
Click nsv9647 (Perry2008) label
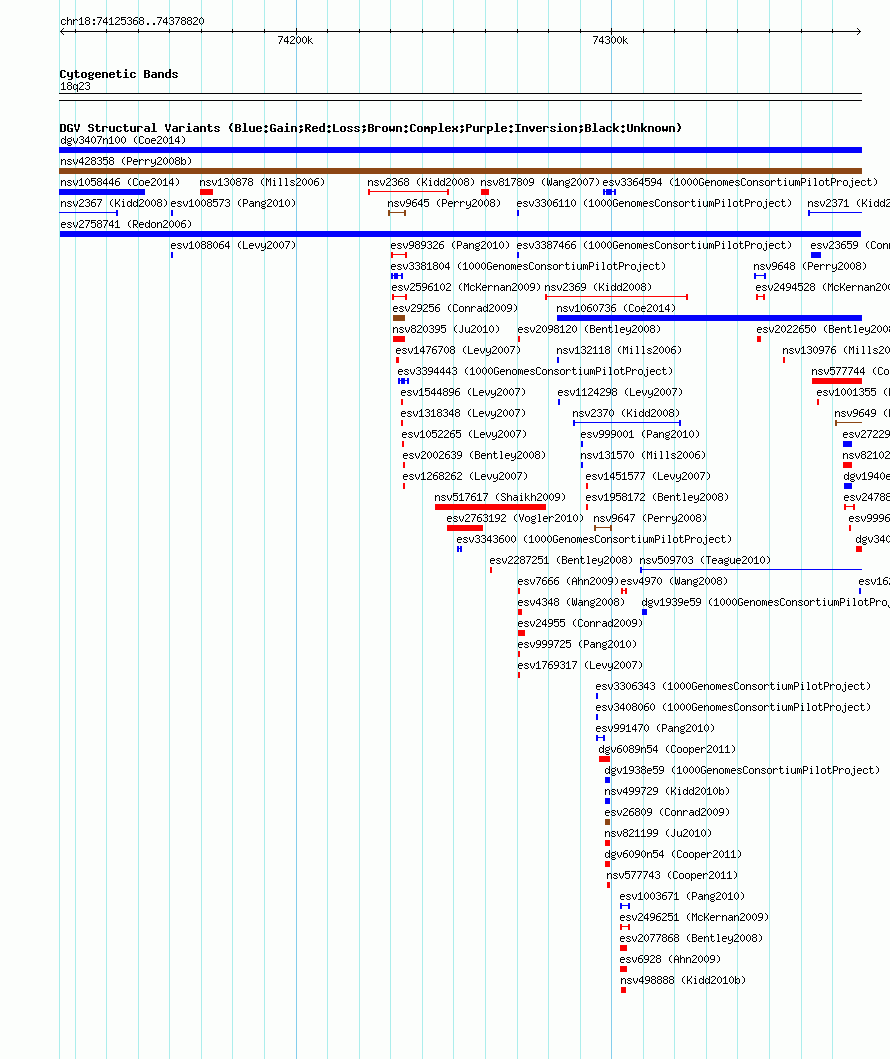click(x=650, y=518)
